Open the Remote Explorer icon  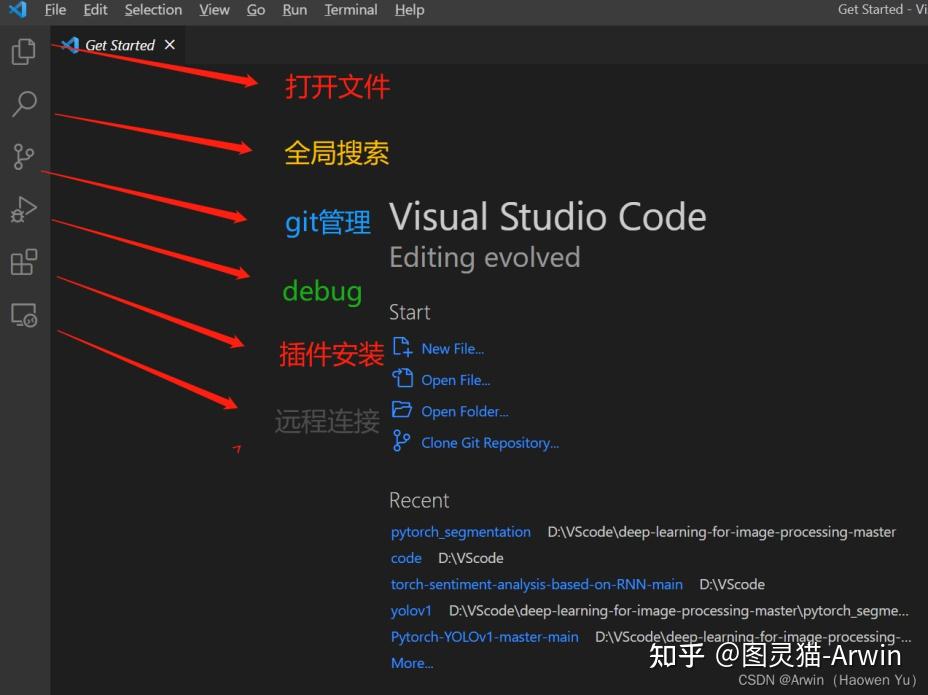pos(23,314)
